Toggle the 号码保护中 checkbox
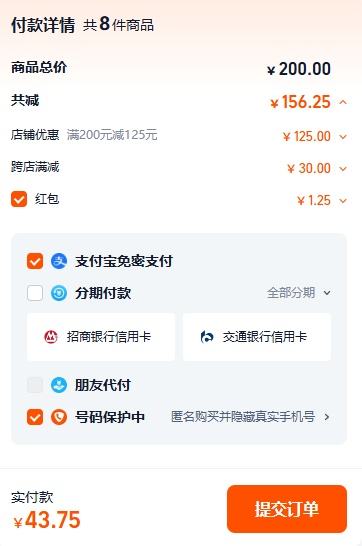 pyautogui.click(x=35, y=417)
